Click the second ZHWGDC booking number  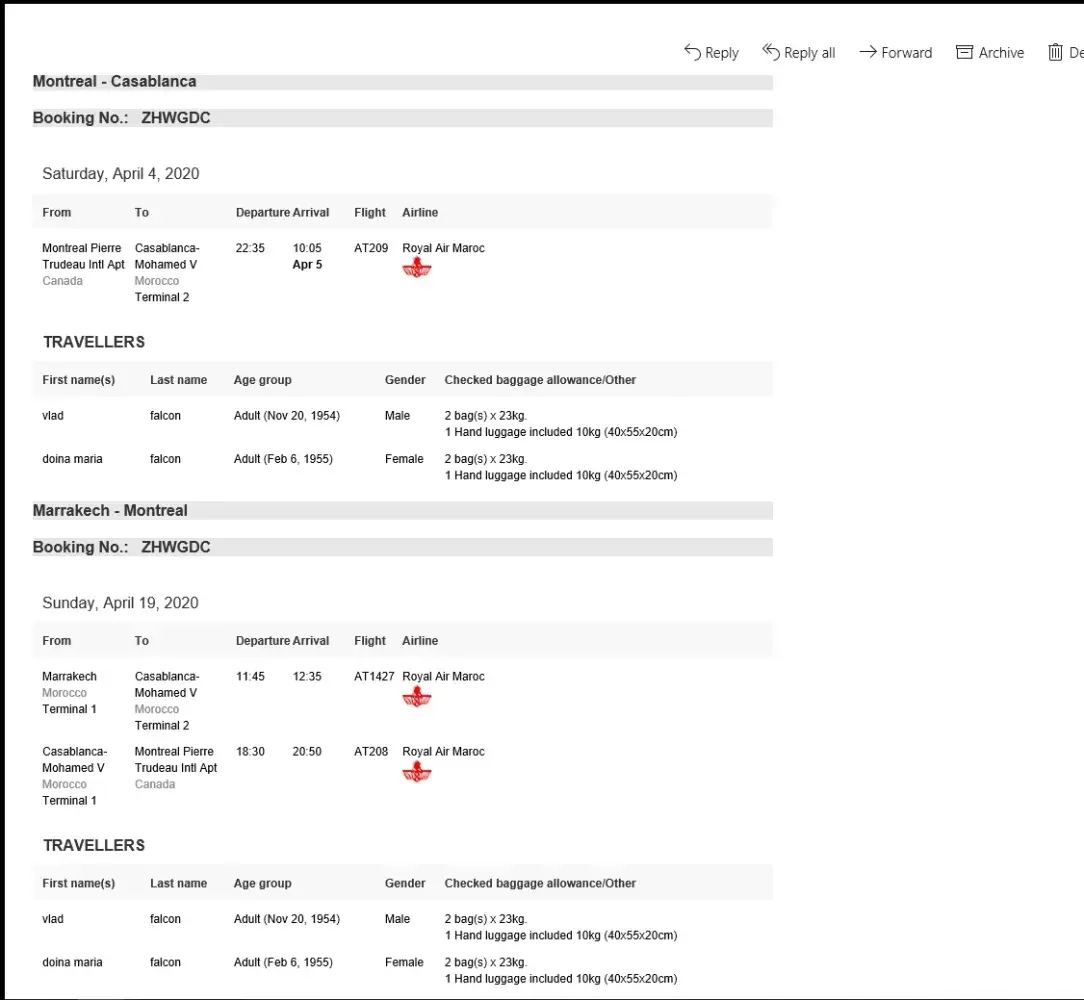[x=175, y=547]
